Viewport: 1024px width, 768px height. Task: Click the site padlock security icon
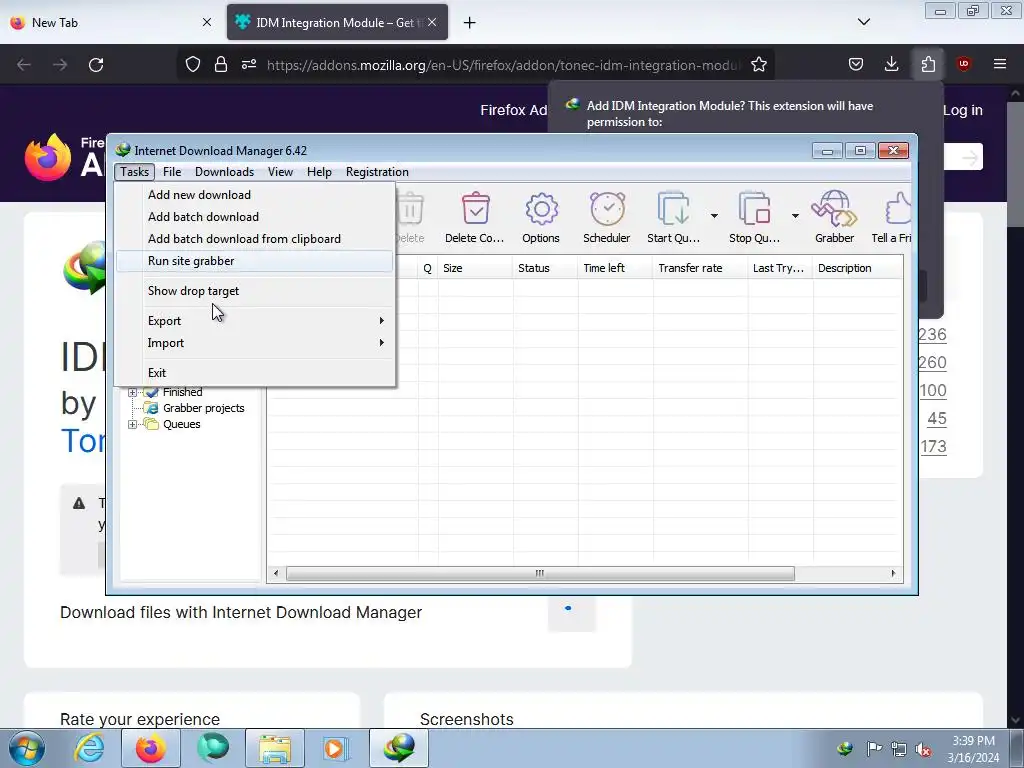click(x=221, y=65)
